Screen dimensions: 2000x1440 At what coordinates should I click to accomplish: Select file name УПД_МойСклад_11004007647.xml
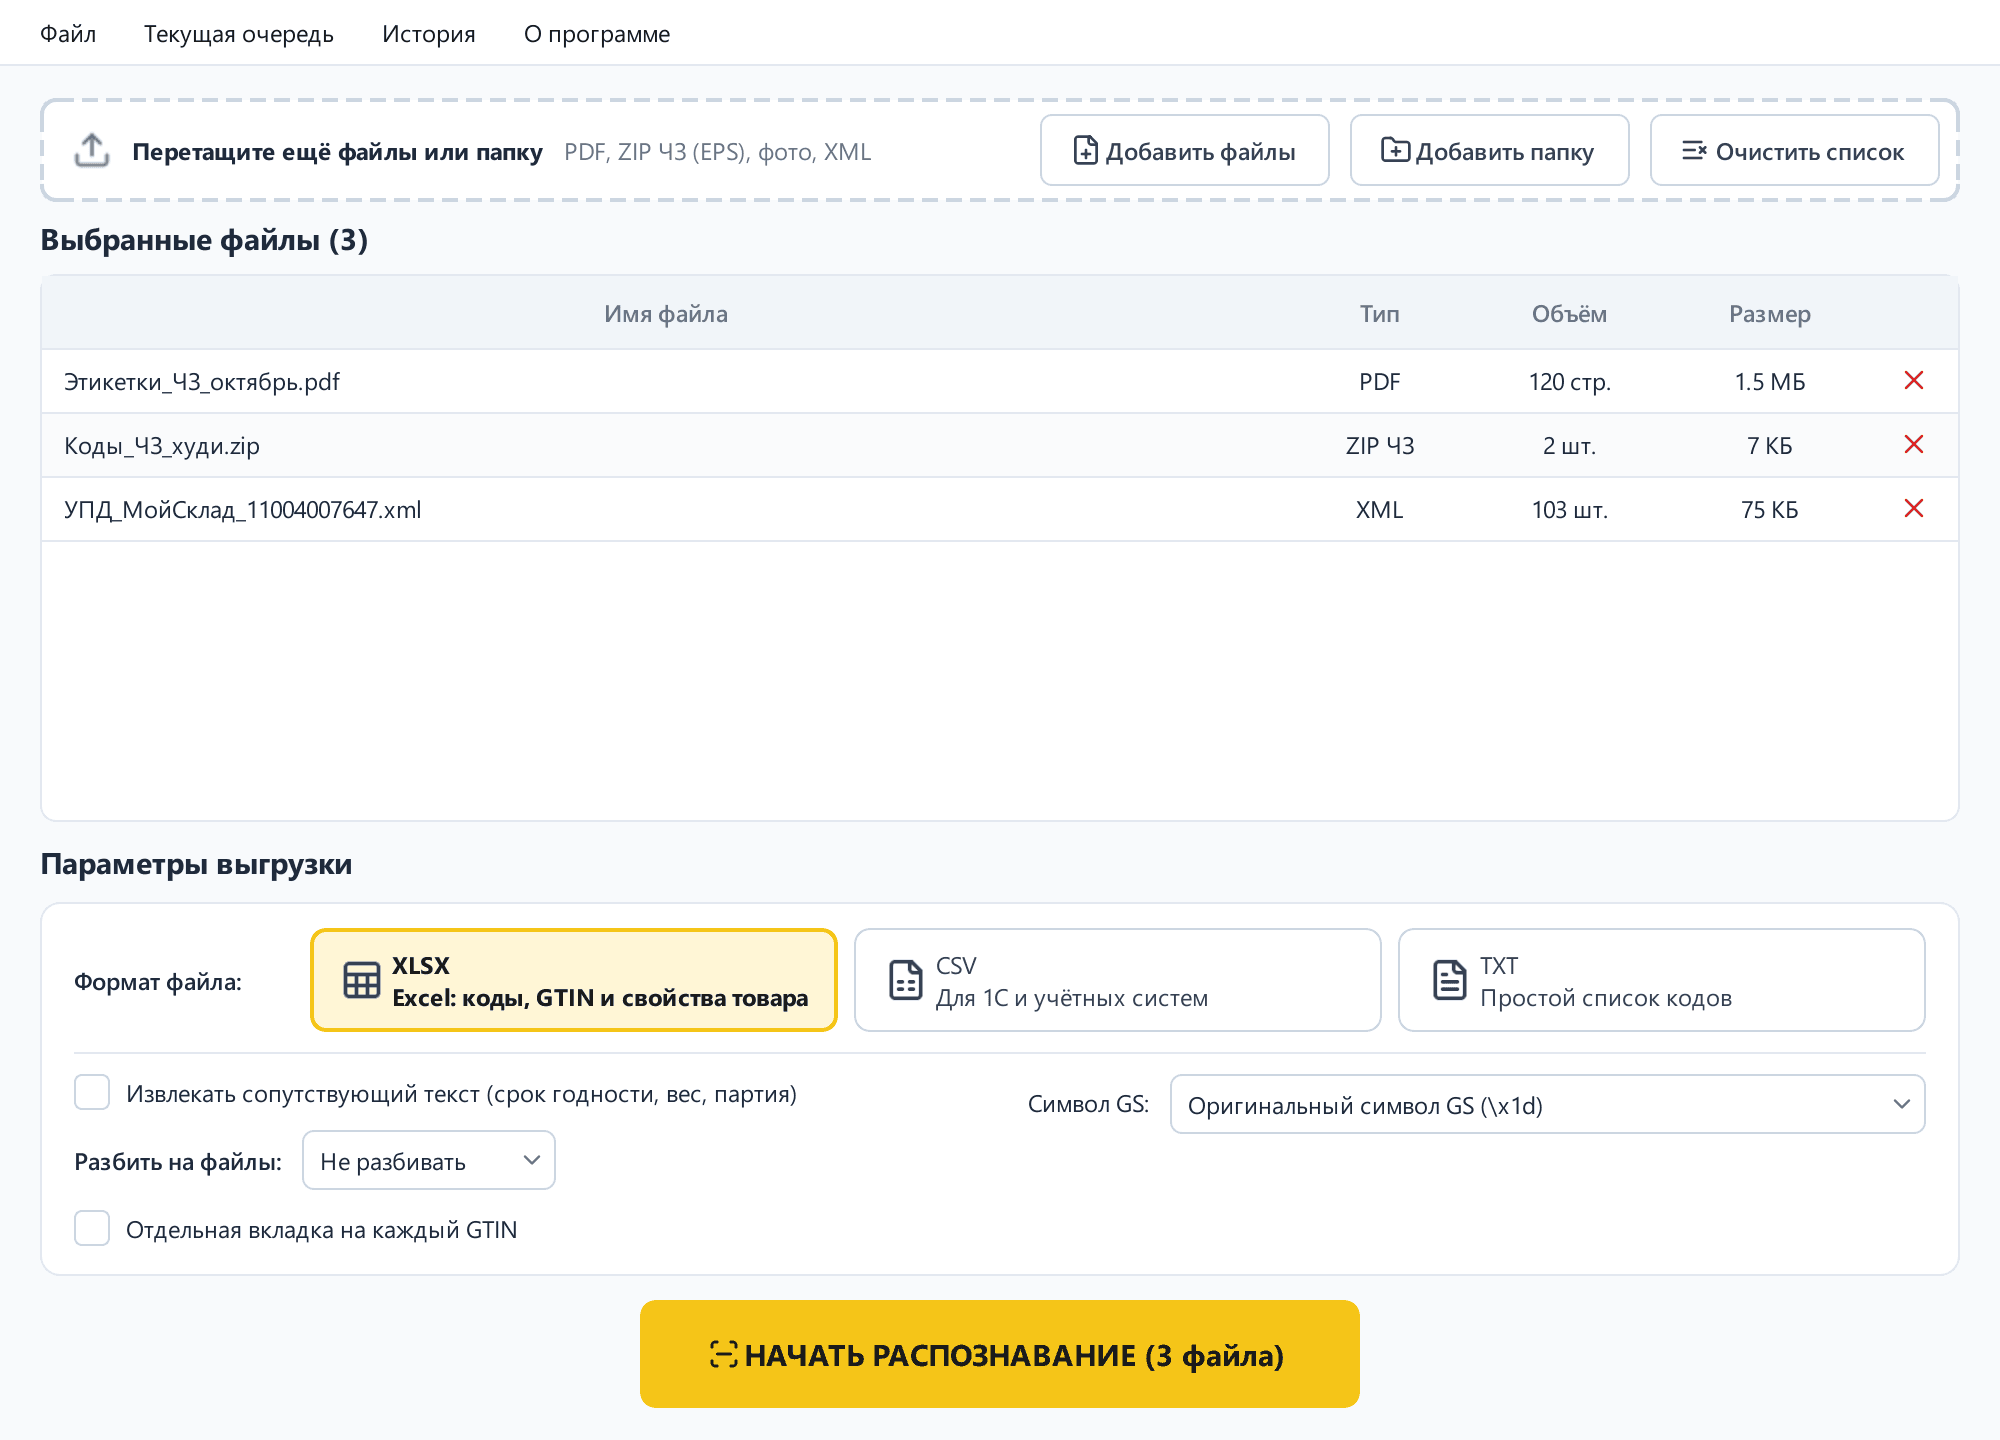point(243,510)
